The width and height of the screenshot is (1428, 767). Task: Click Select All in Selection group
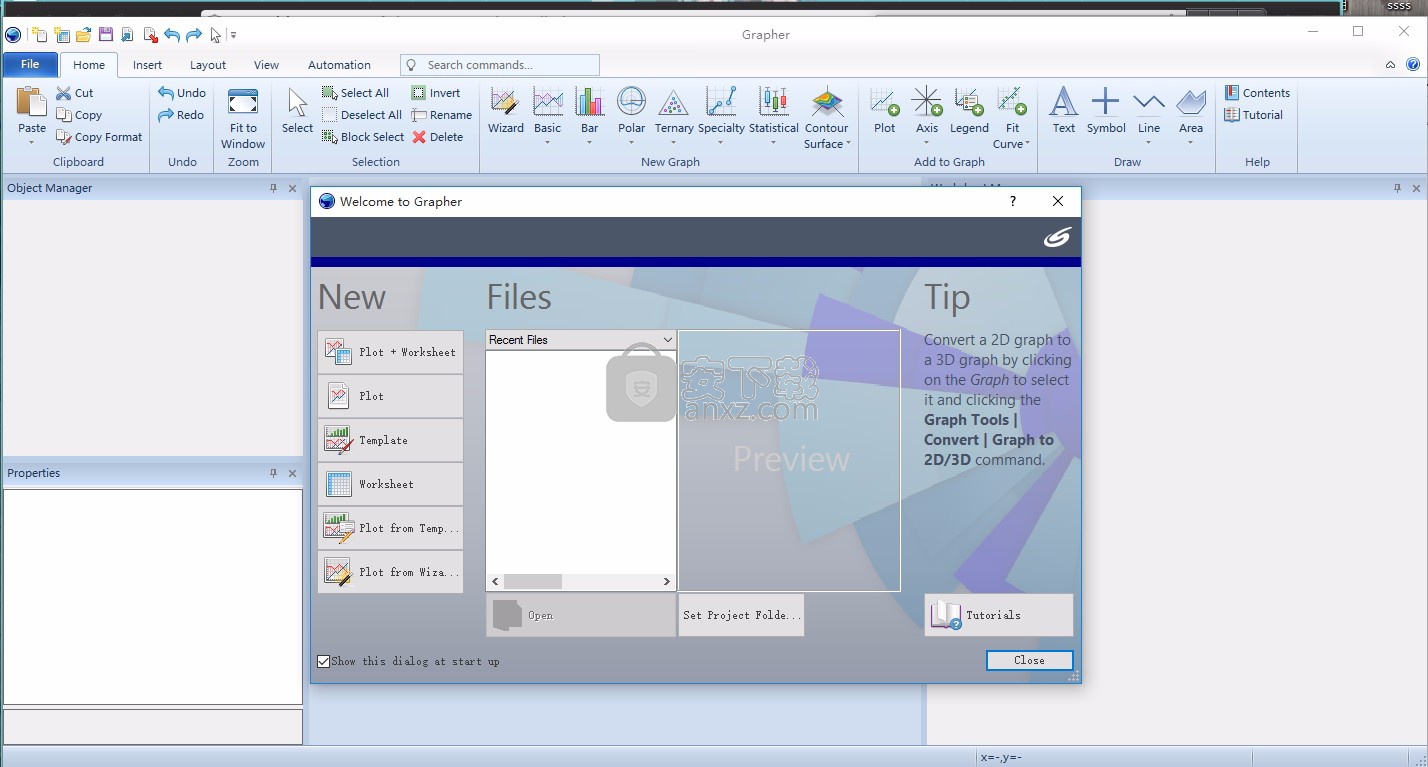355,93
